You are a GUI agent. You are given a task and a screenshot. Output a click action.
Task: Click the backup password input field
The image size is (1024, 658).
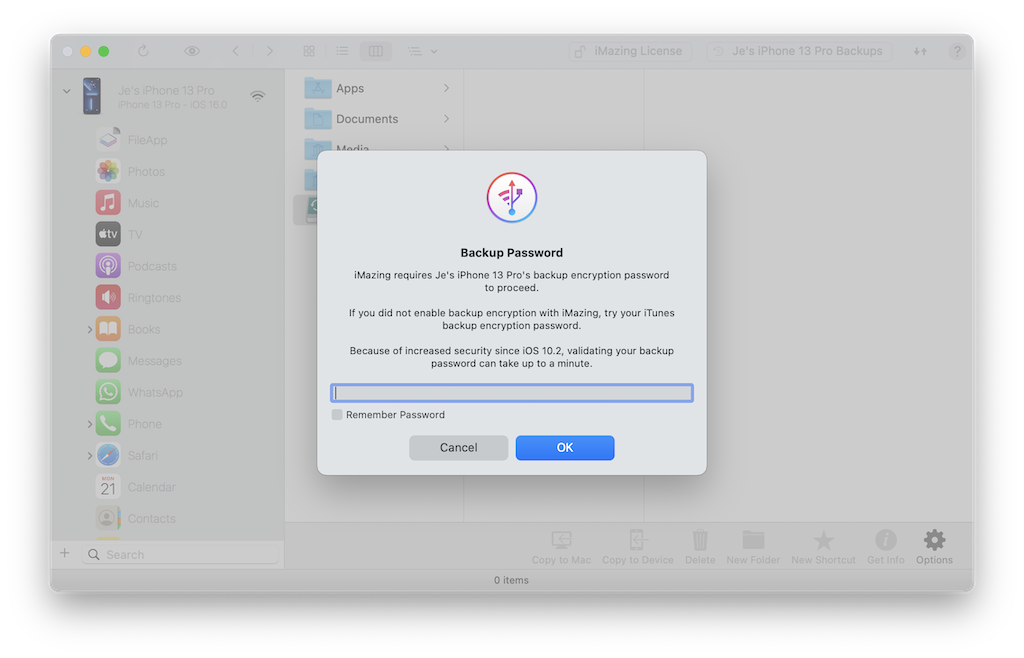511,393
